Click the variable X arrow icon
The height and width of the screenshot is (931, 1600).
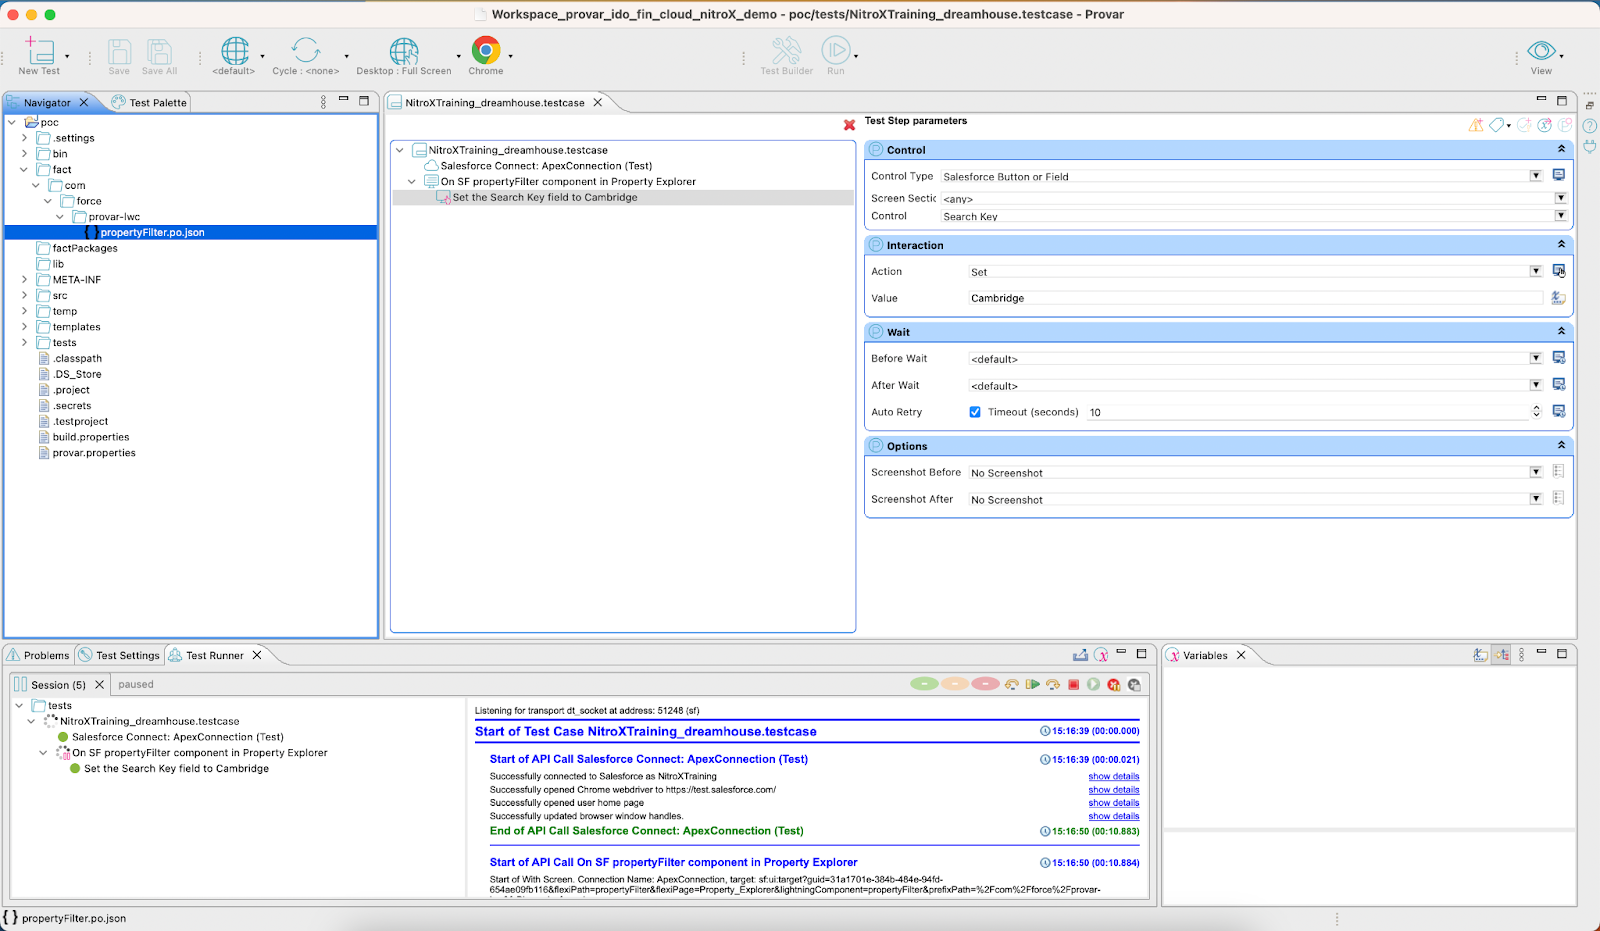pos(1544,125)
